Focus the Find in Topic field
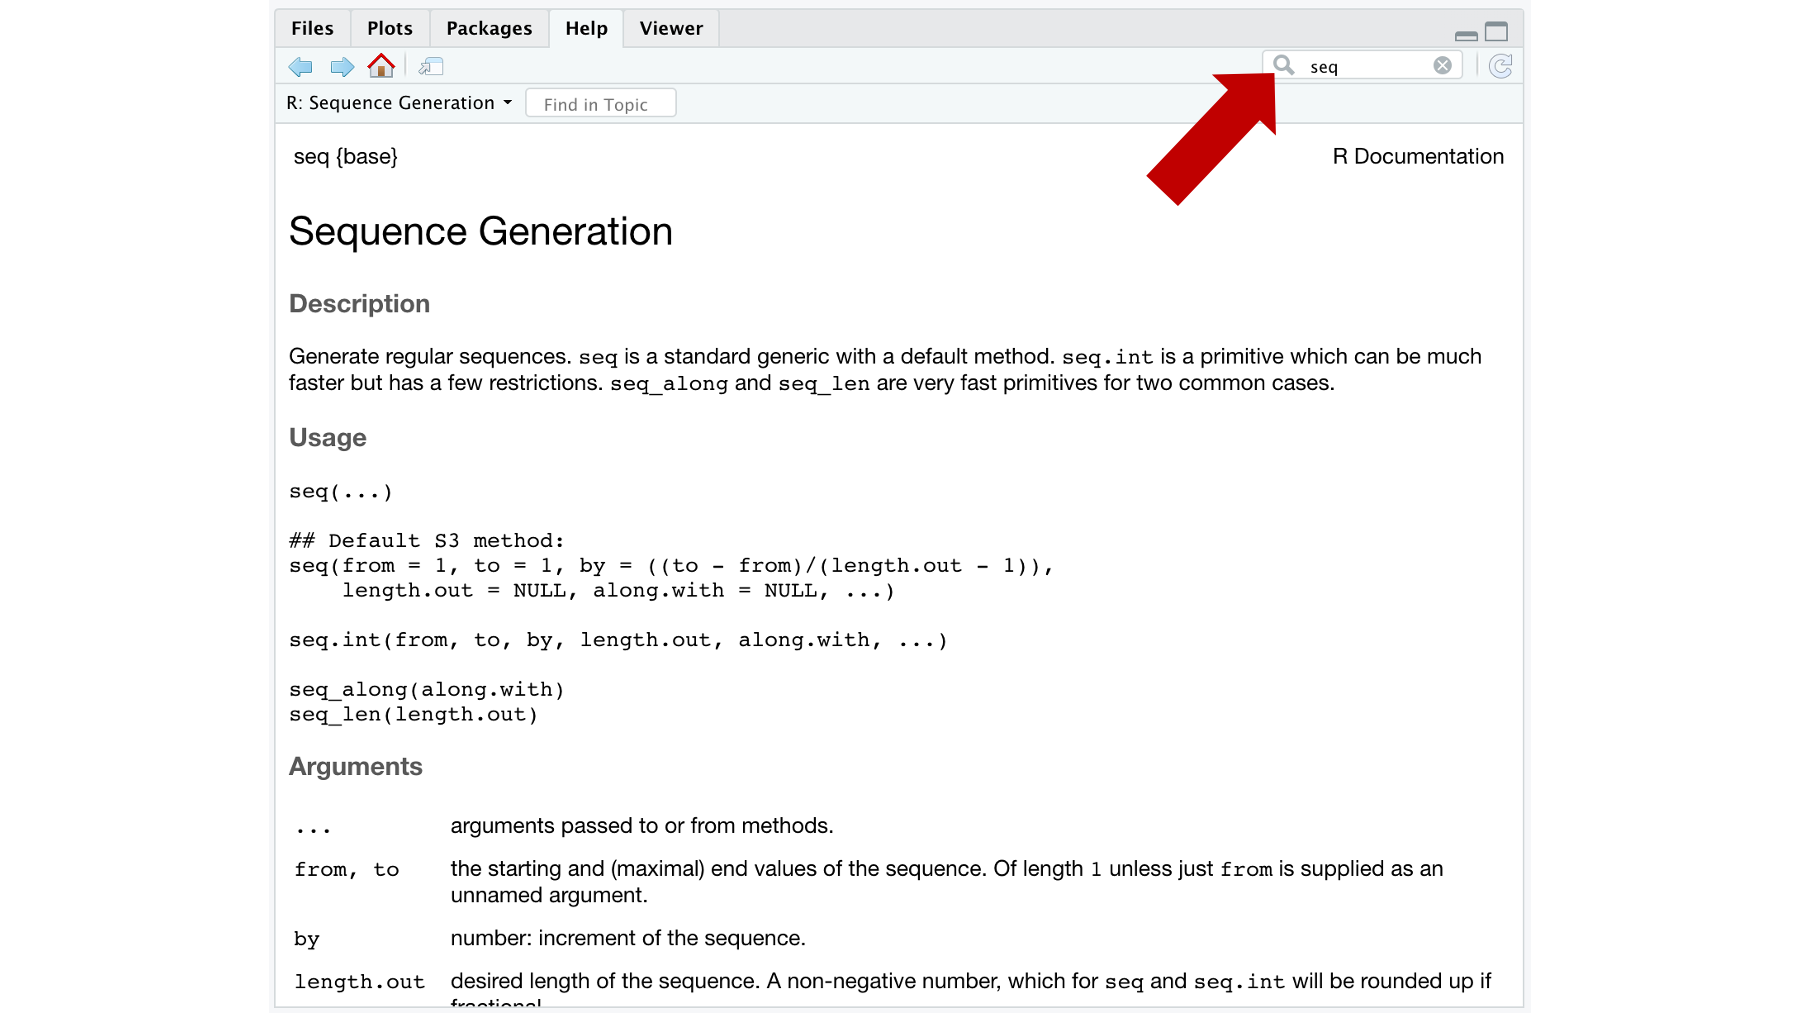This screenshot has width=1800, height=1013. 600,104
